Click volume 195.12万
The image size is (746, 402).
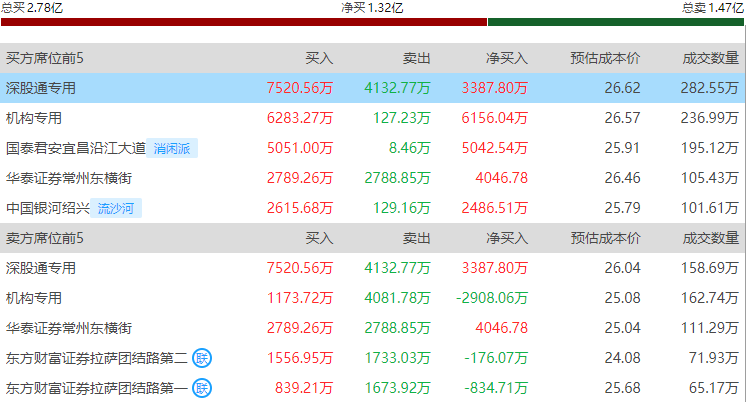click(709, 148)
